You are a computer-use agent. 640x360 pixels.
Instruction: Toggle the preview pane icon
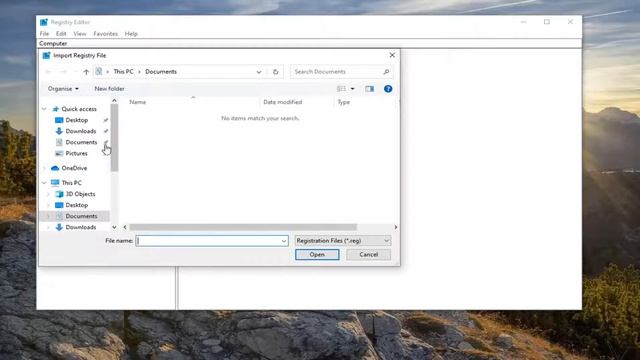(x=369, y=89)
